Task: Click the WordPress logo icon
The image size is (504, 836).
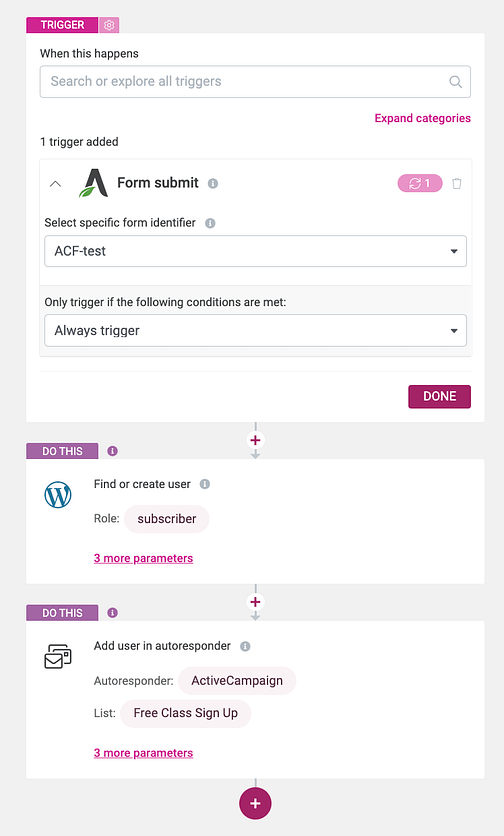Action: point(58,495)
